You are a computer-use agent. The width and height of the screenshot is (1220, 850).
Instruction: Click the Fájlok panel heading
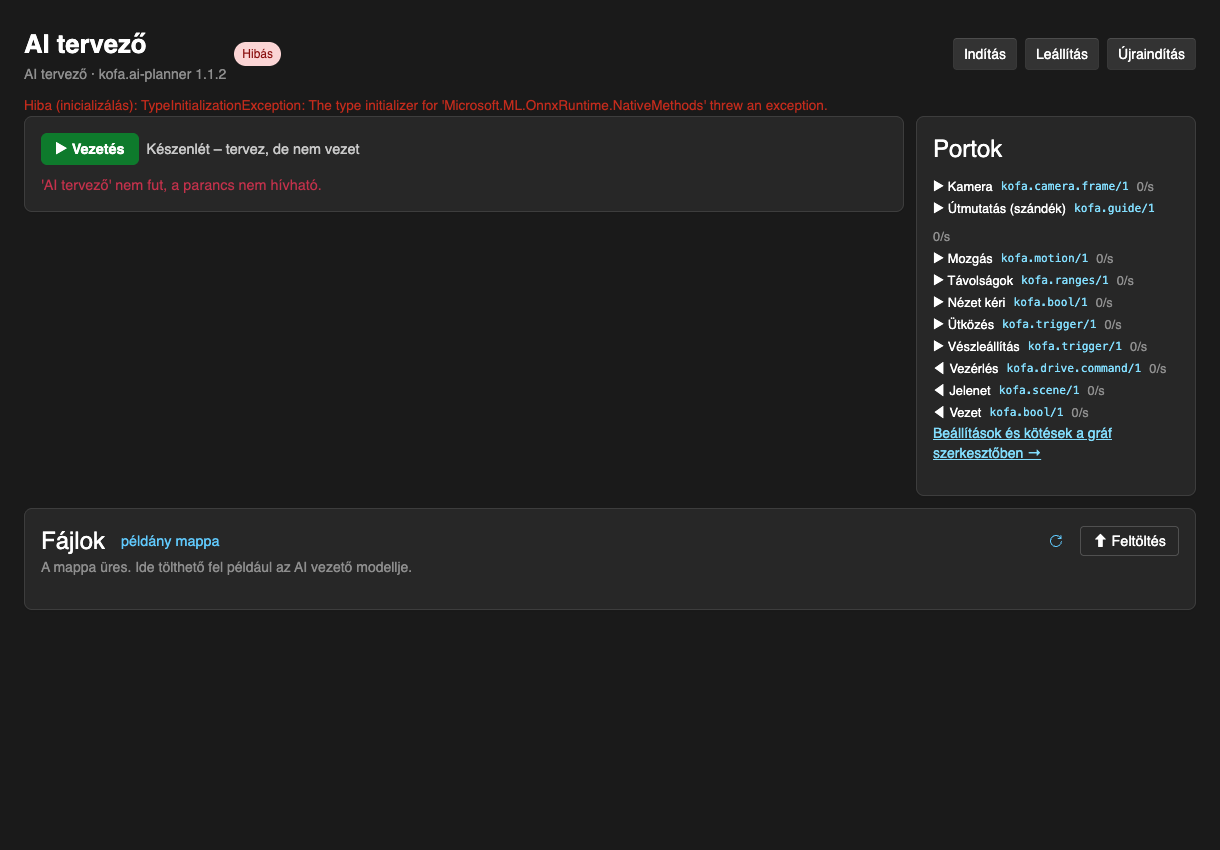point(73,541)
